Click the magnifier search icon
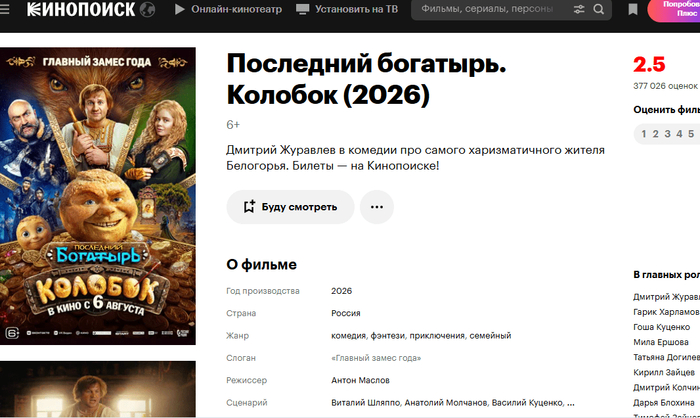The image size is (700, 418). coord(599,9)
